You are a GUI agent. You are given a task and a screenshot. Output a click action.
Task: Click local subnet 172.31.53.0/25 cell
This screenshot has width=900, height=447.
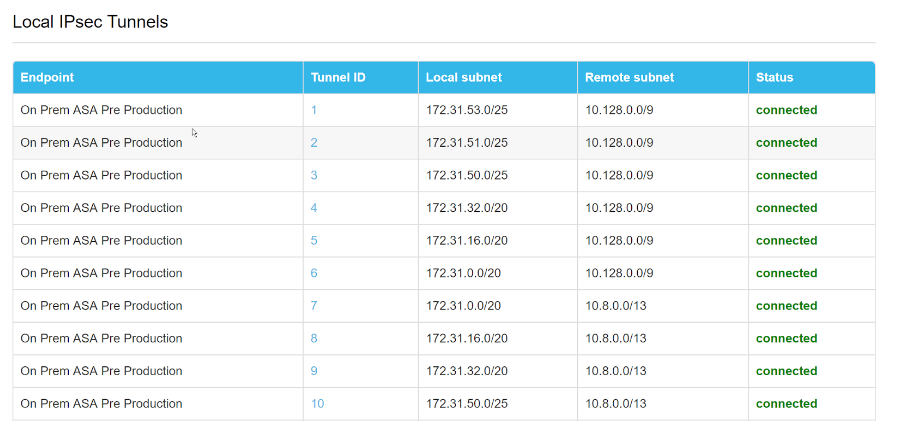click(x=467, y=110)
